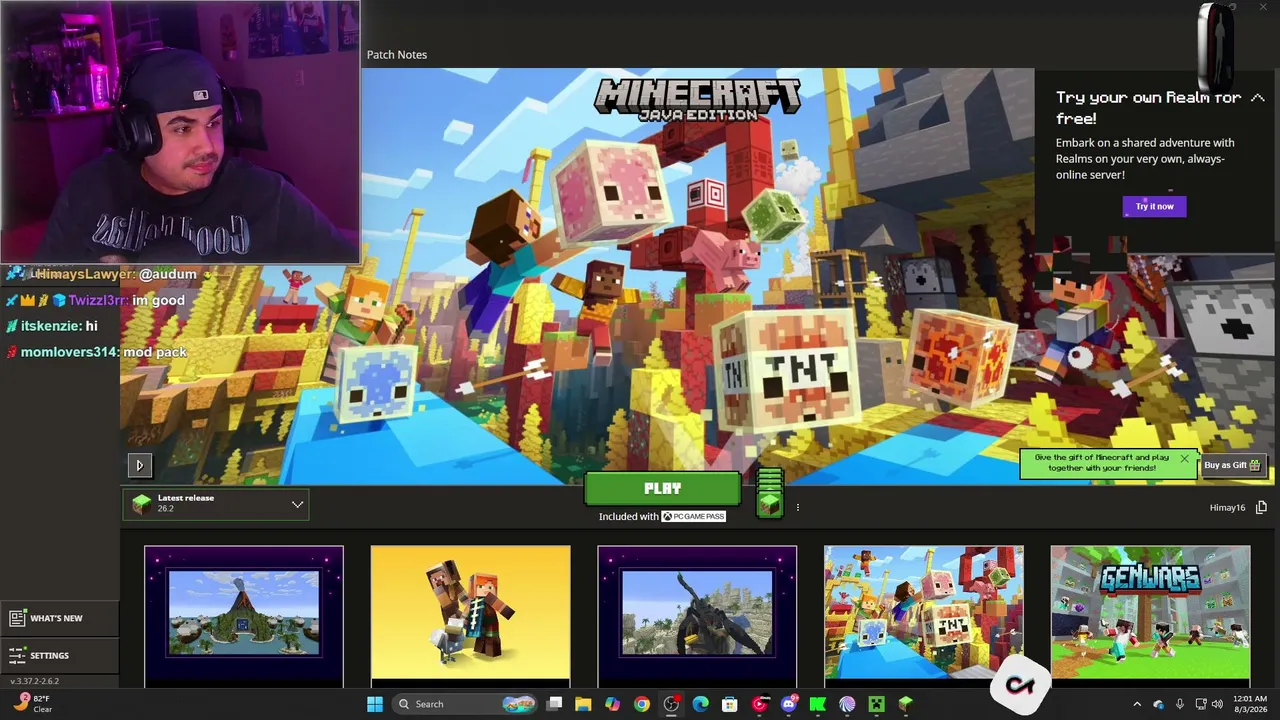Click the launcher version number v.3.37.2-2.6.2
The width and height of the screenshot is (1280, 720).
(35, 681)
